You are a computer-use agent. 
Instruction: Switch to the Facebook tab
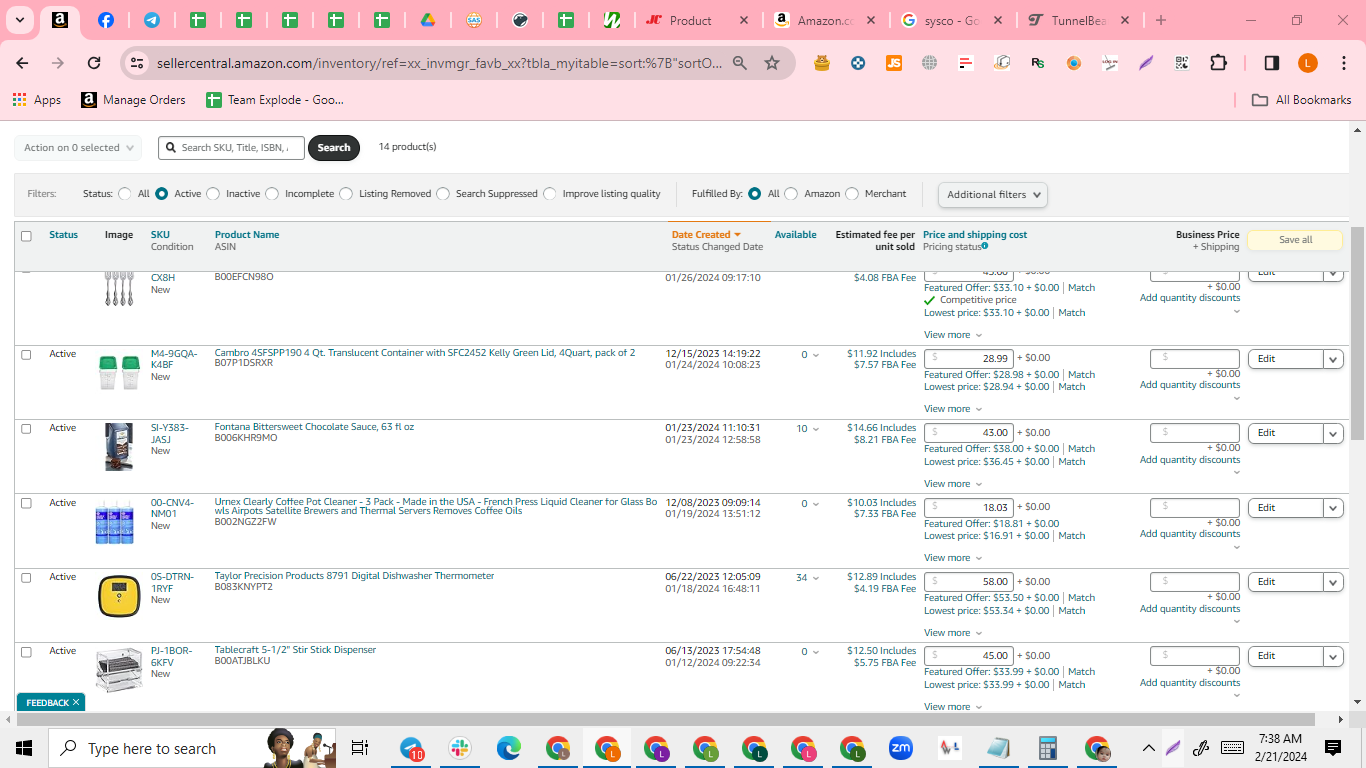click(106, 20)
